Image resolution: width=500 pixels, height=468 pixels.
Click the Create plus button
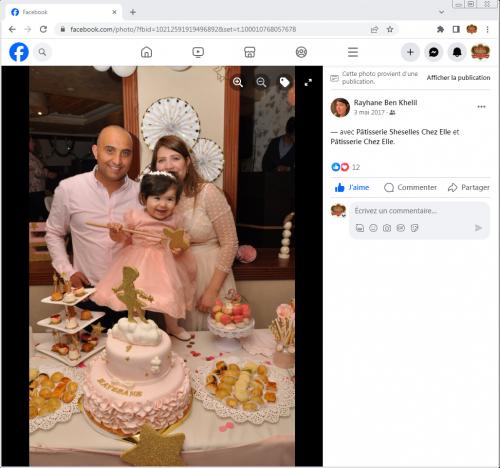410,52
